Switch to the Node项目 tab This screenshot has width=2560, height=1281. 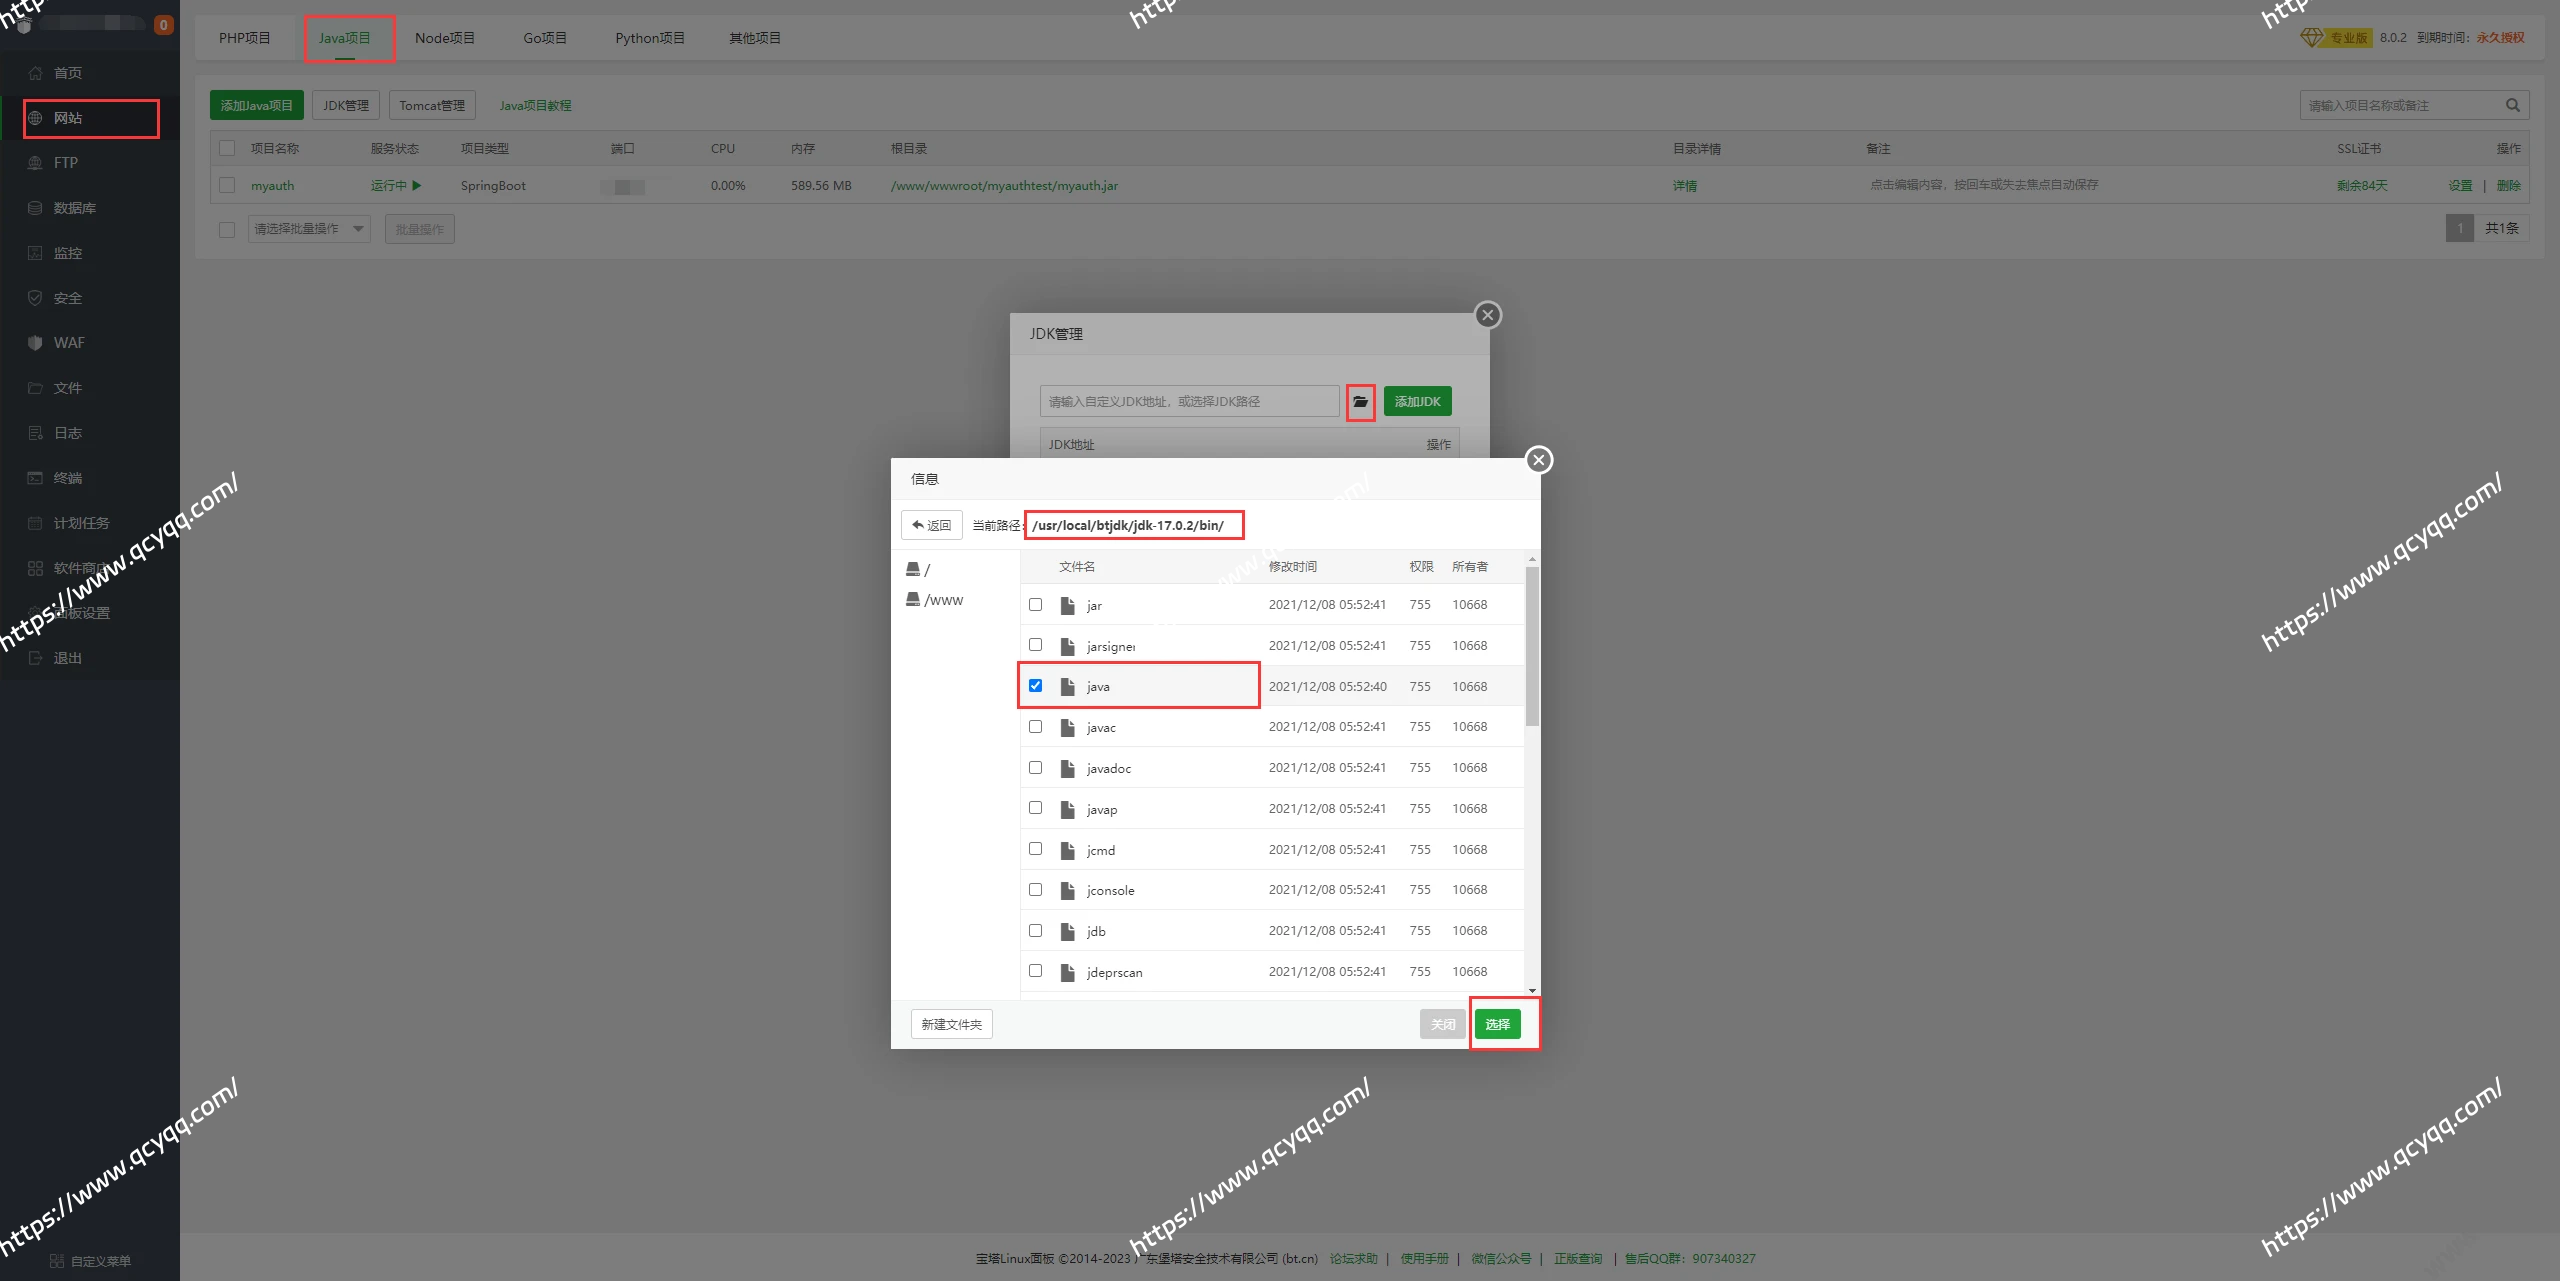click(x=445, y=38)
